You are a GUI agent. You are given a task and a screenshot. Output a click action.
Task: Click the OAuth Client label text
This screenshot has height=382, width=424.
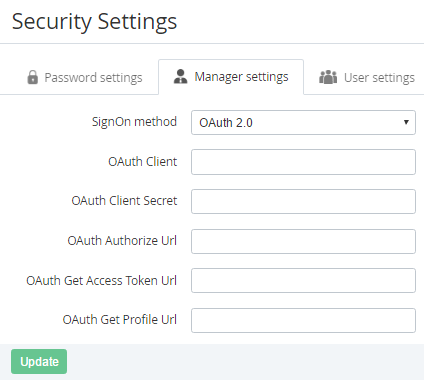(x=143, y=162)
